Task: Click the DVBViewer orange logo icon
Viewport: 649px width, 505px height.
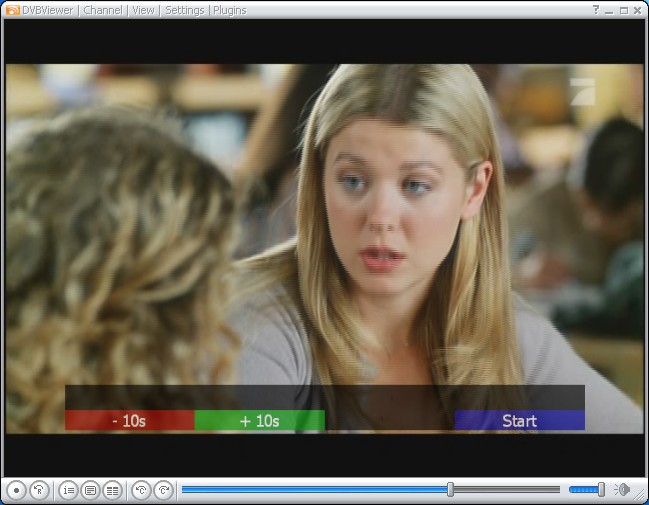Action: tap(13, 10)
